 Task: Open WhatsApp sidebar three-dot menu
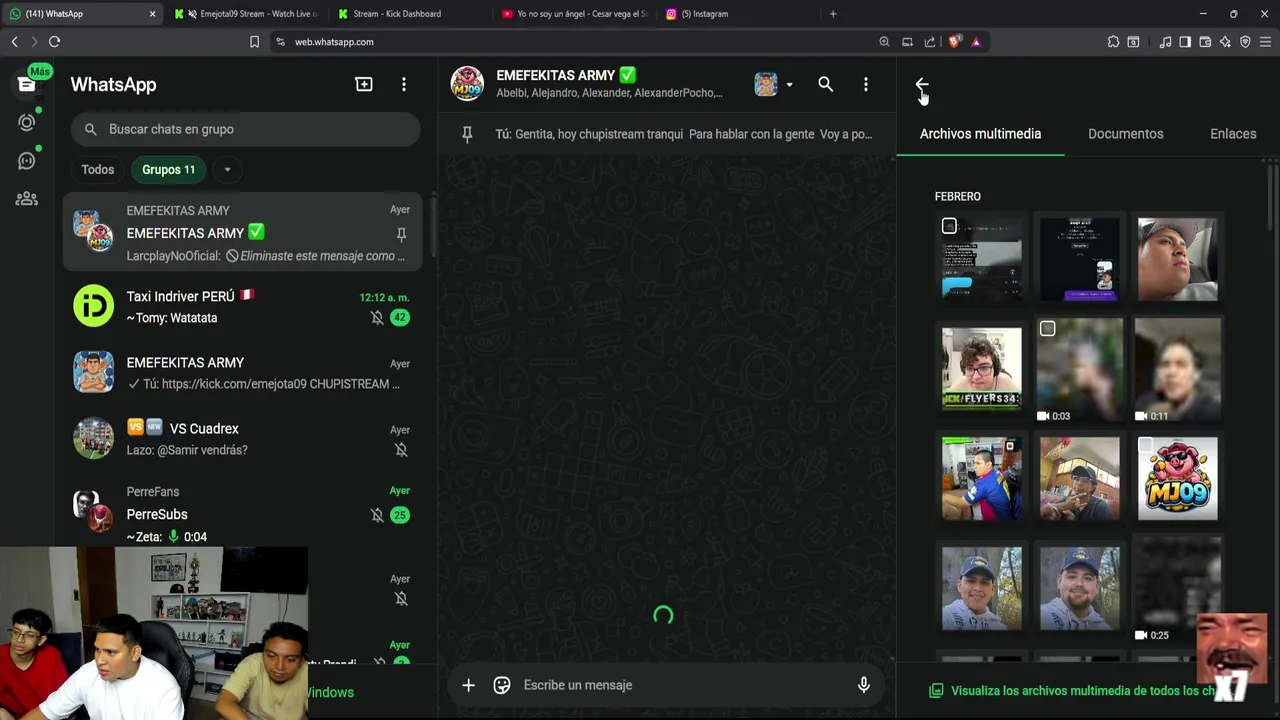click(404, 85)
